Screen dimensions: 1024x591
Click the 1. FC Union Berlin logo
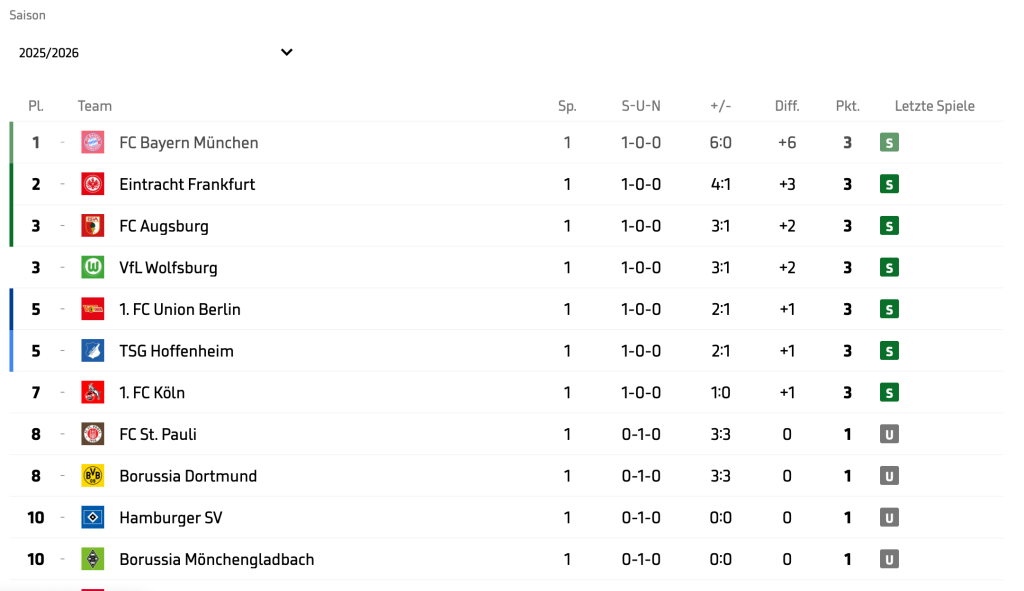(x=93, y=310)
